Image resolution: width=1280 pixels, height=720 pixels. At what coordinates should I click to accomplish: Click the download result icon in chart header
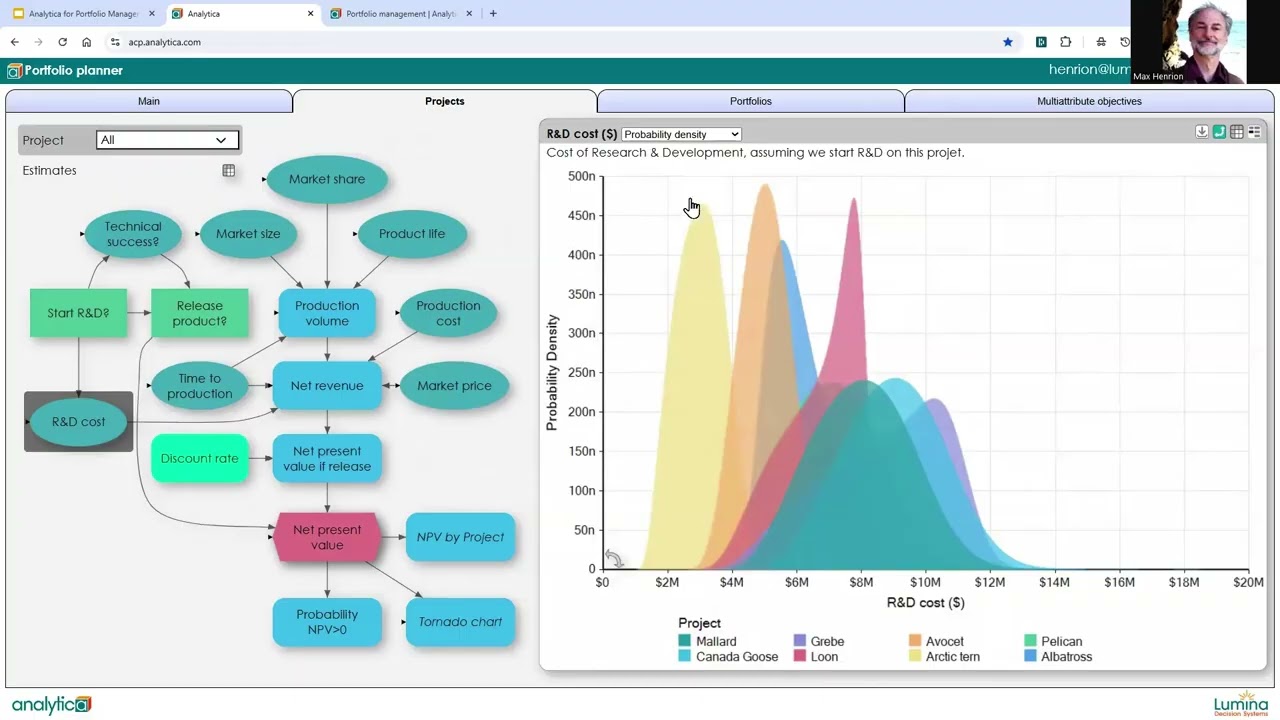[x=1202, y=132]
